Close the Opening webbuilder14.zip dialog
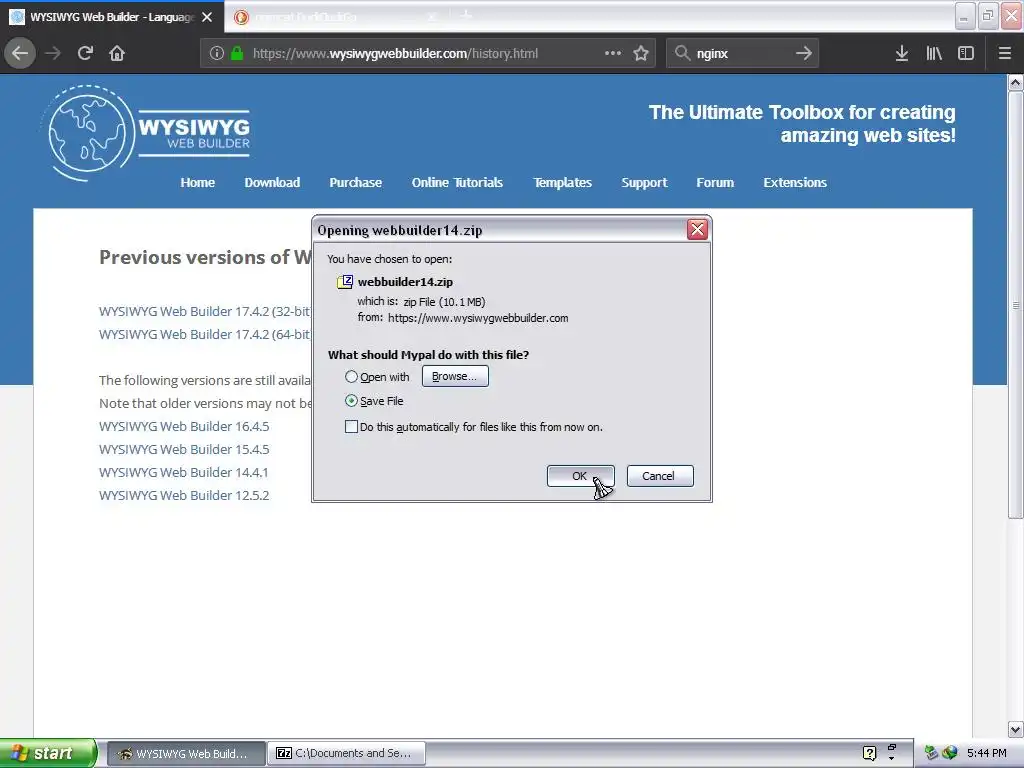The image size is (1024, 768). (697, 229)
